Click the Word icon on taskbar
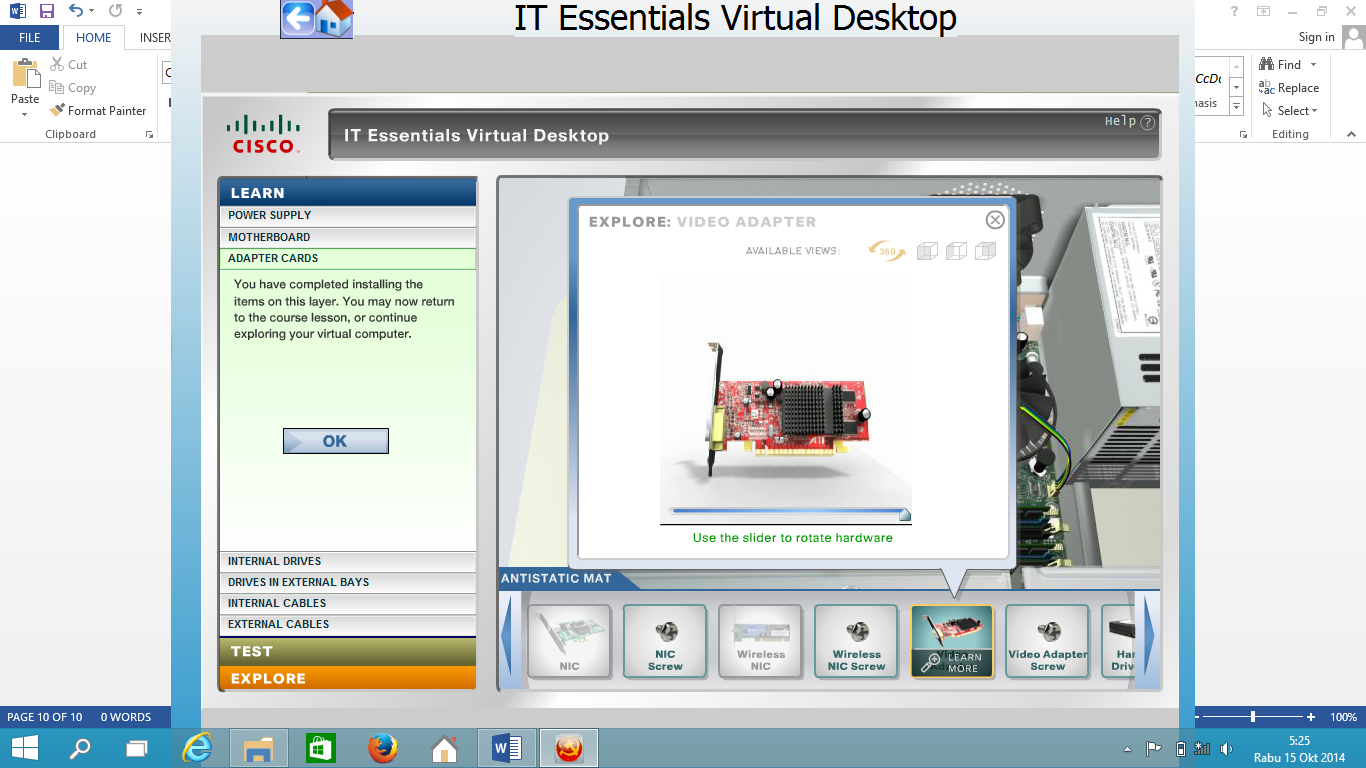 point(507,748)
